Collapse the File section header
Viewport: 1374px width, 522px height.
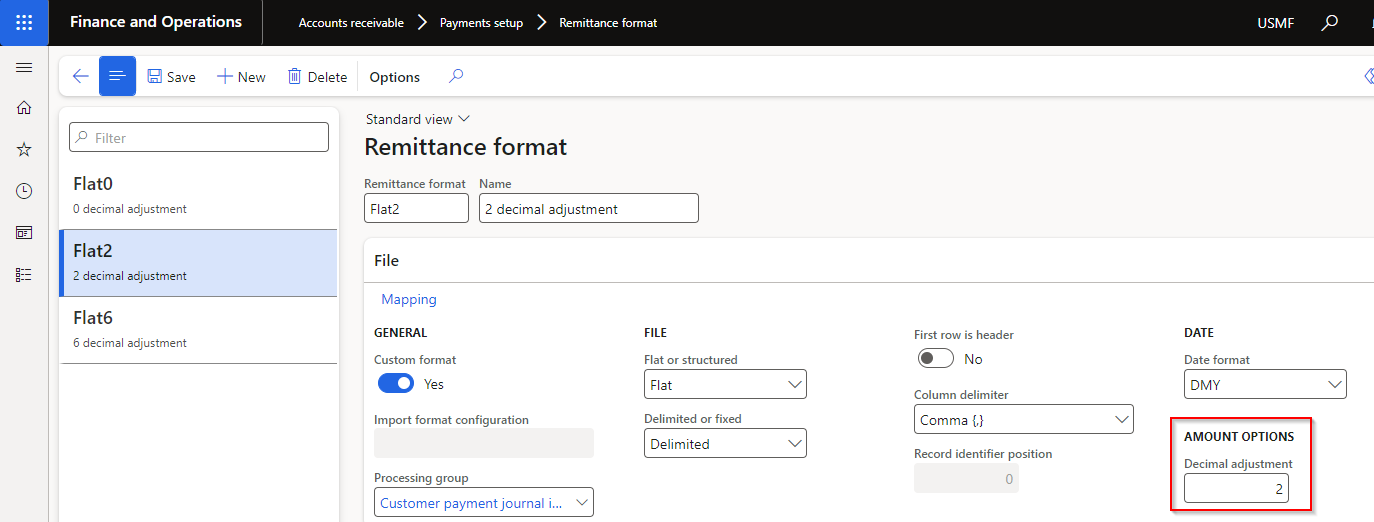tap(869, 260)
